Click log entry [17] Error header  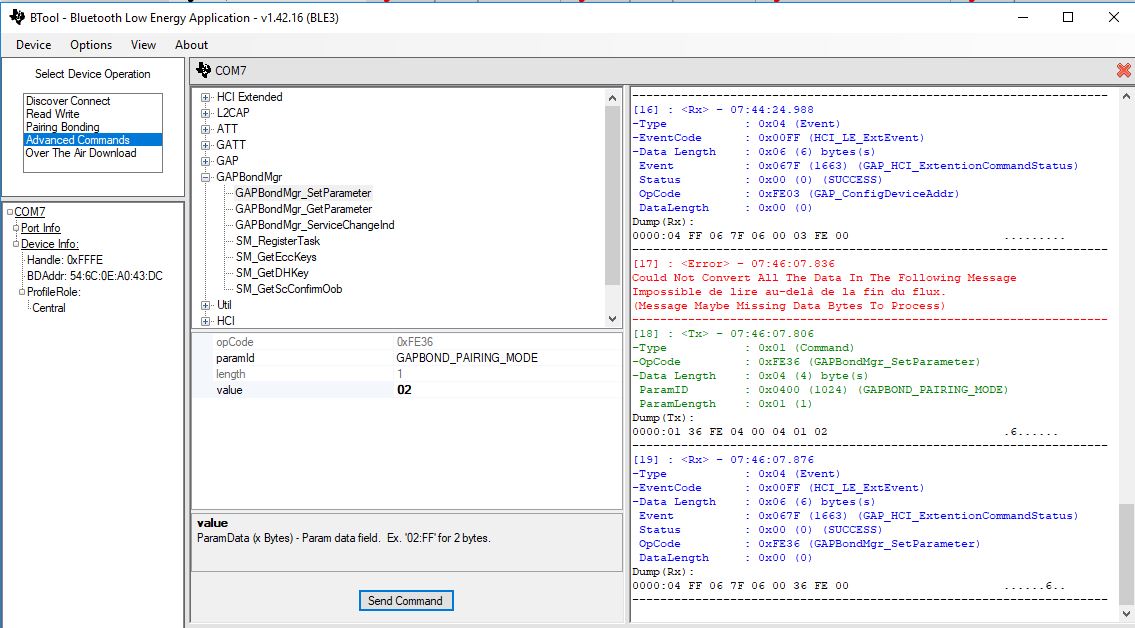[x=733, y=264]
